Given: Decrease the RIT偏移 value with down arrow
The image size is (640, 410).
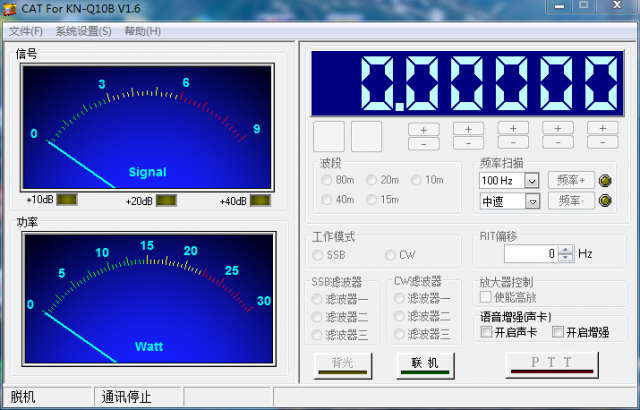Looking at the screenshot, I should tap(565, 257).
